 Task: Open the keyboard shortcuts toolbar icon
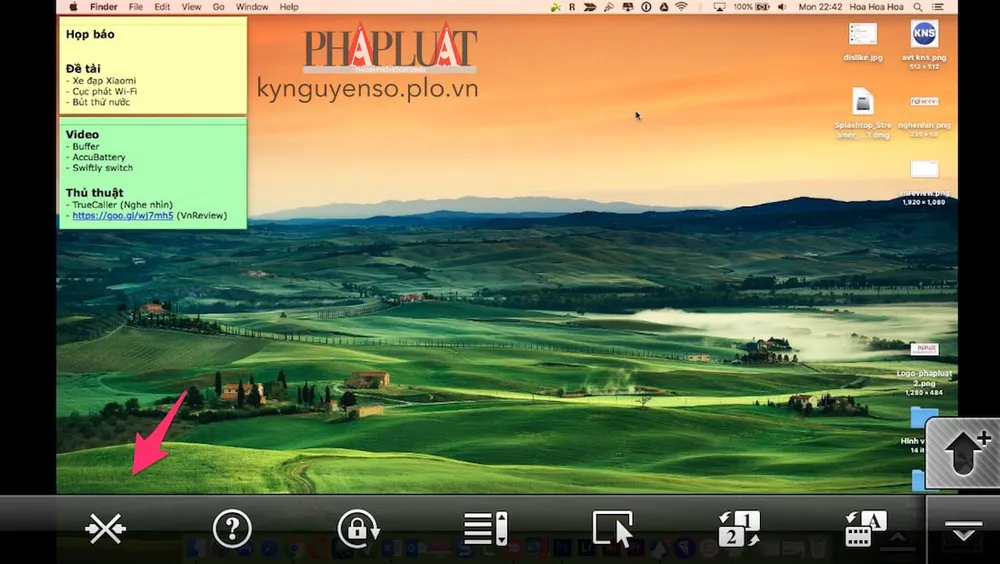(866, 528)
